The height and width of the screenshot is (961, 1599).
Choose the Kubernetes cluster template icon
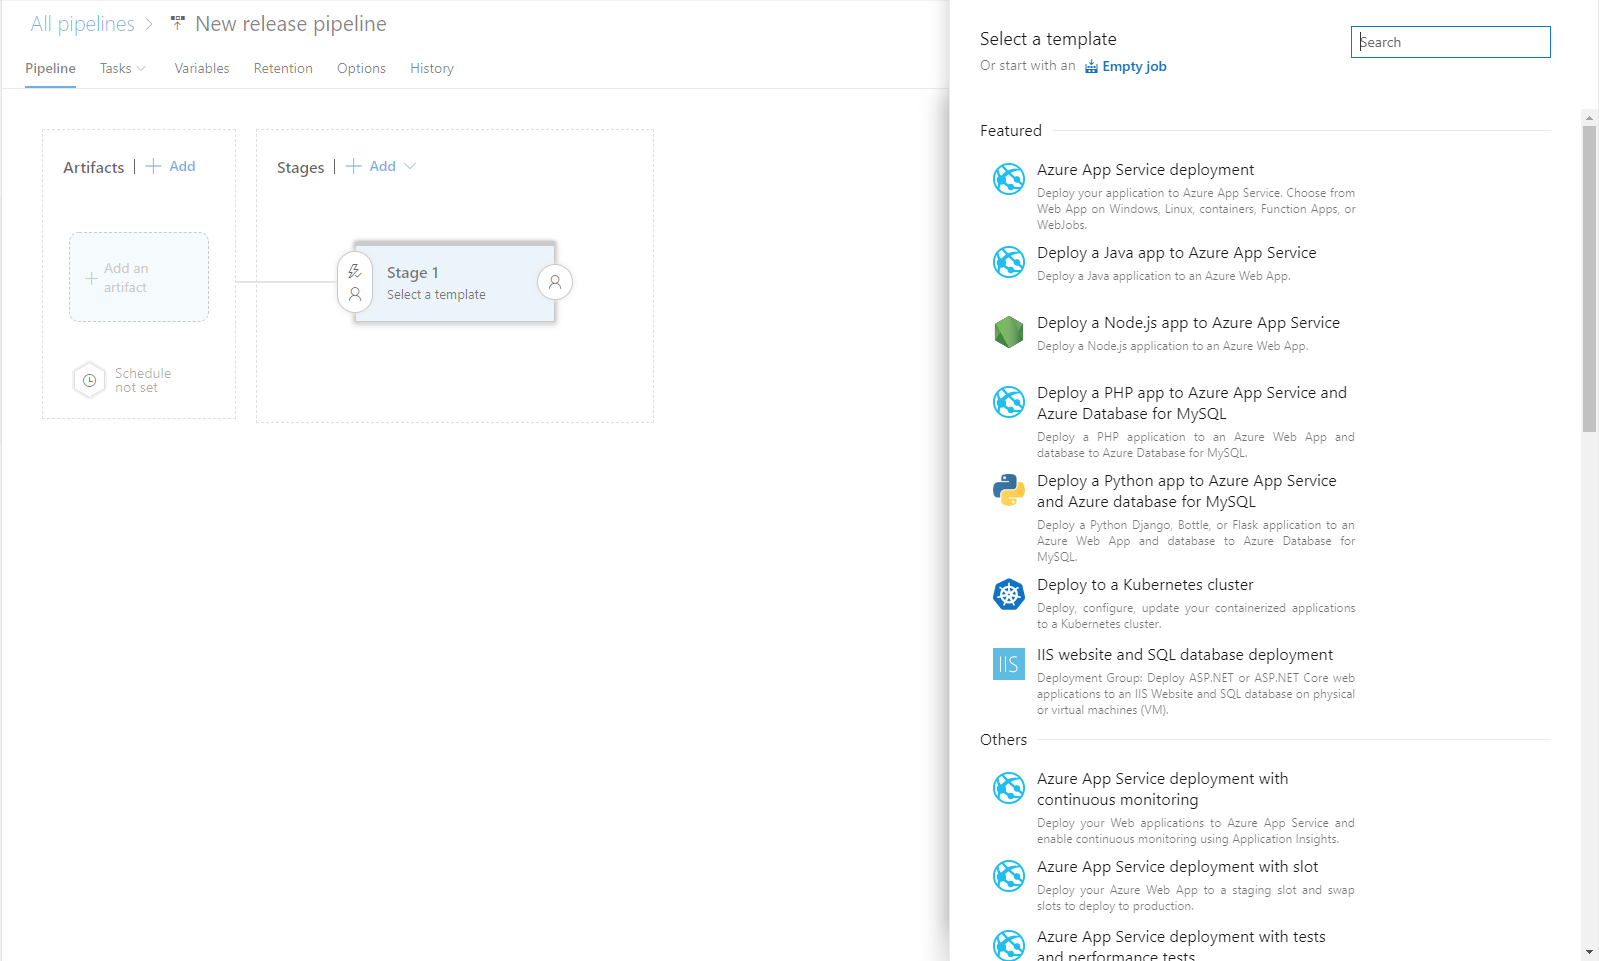1008,594
